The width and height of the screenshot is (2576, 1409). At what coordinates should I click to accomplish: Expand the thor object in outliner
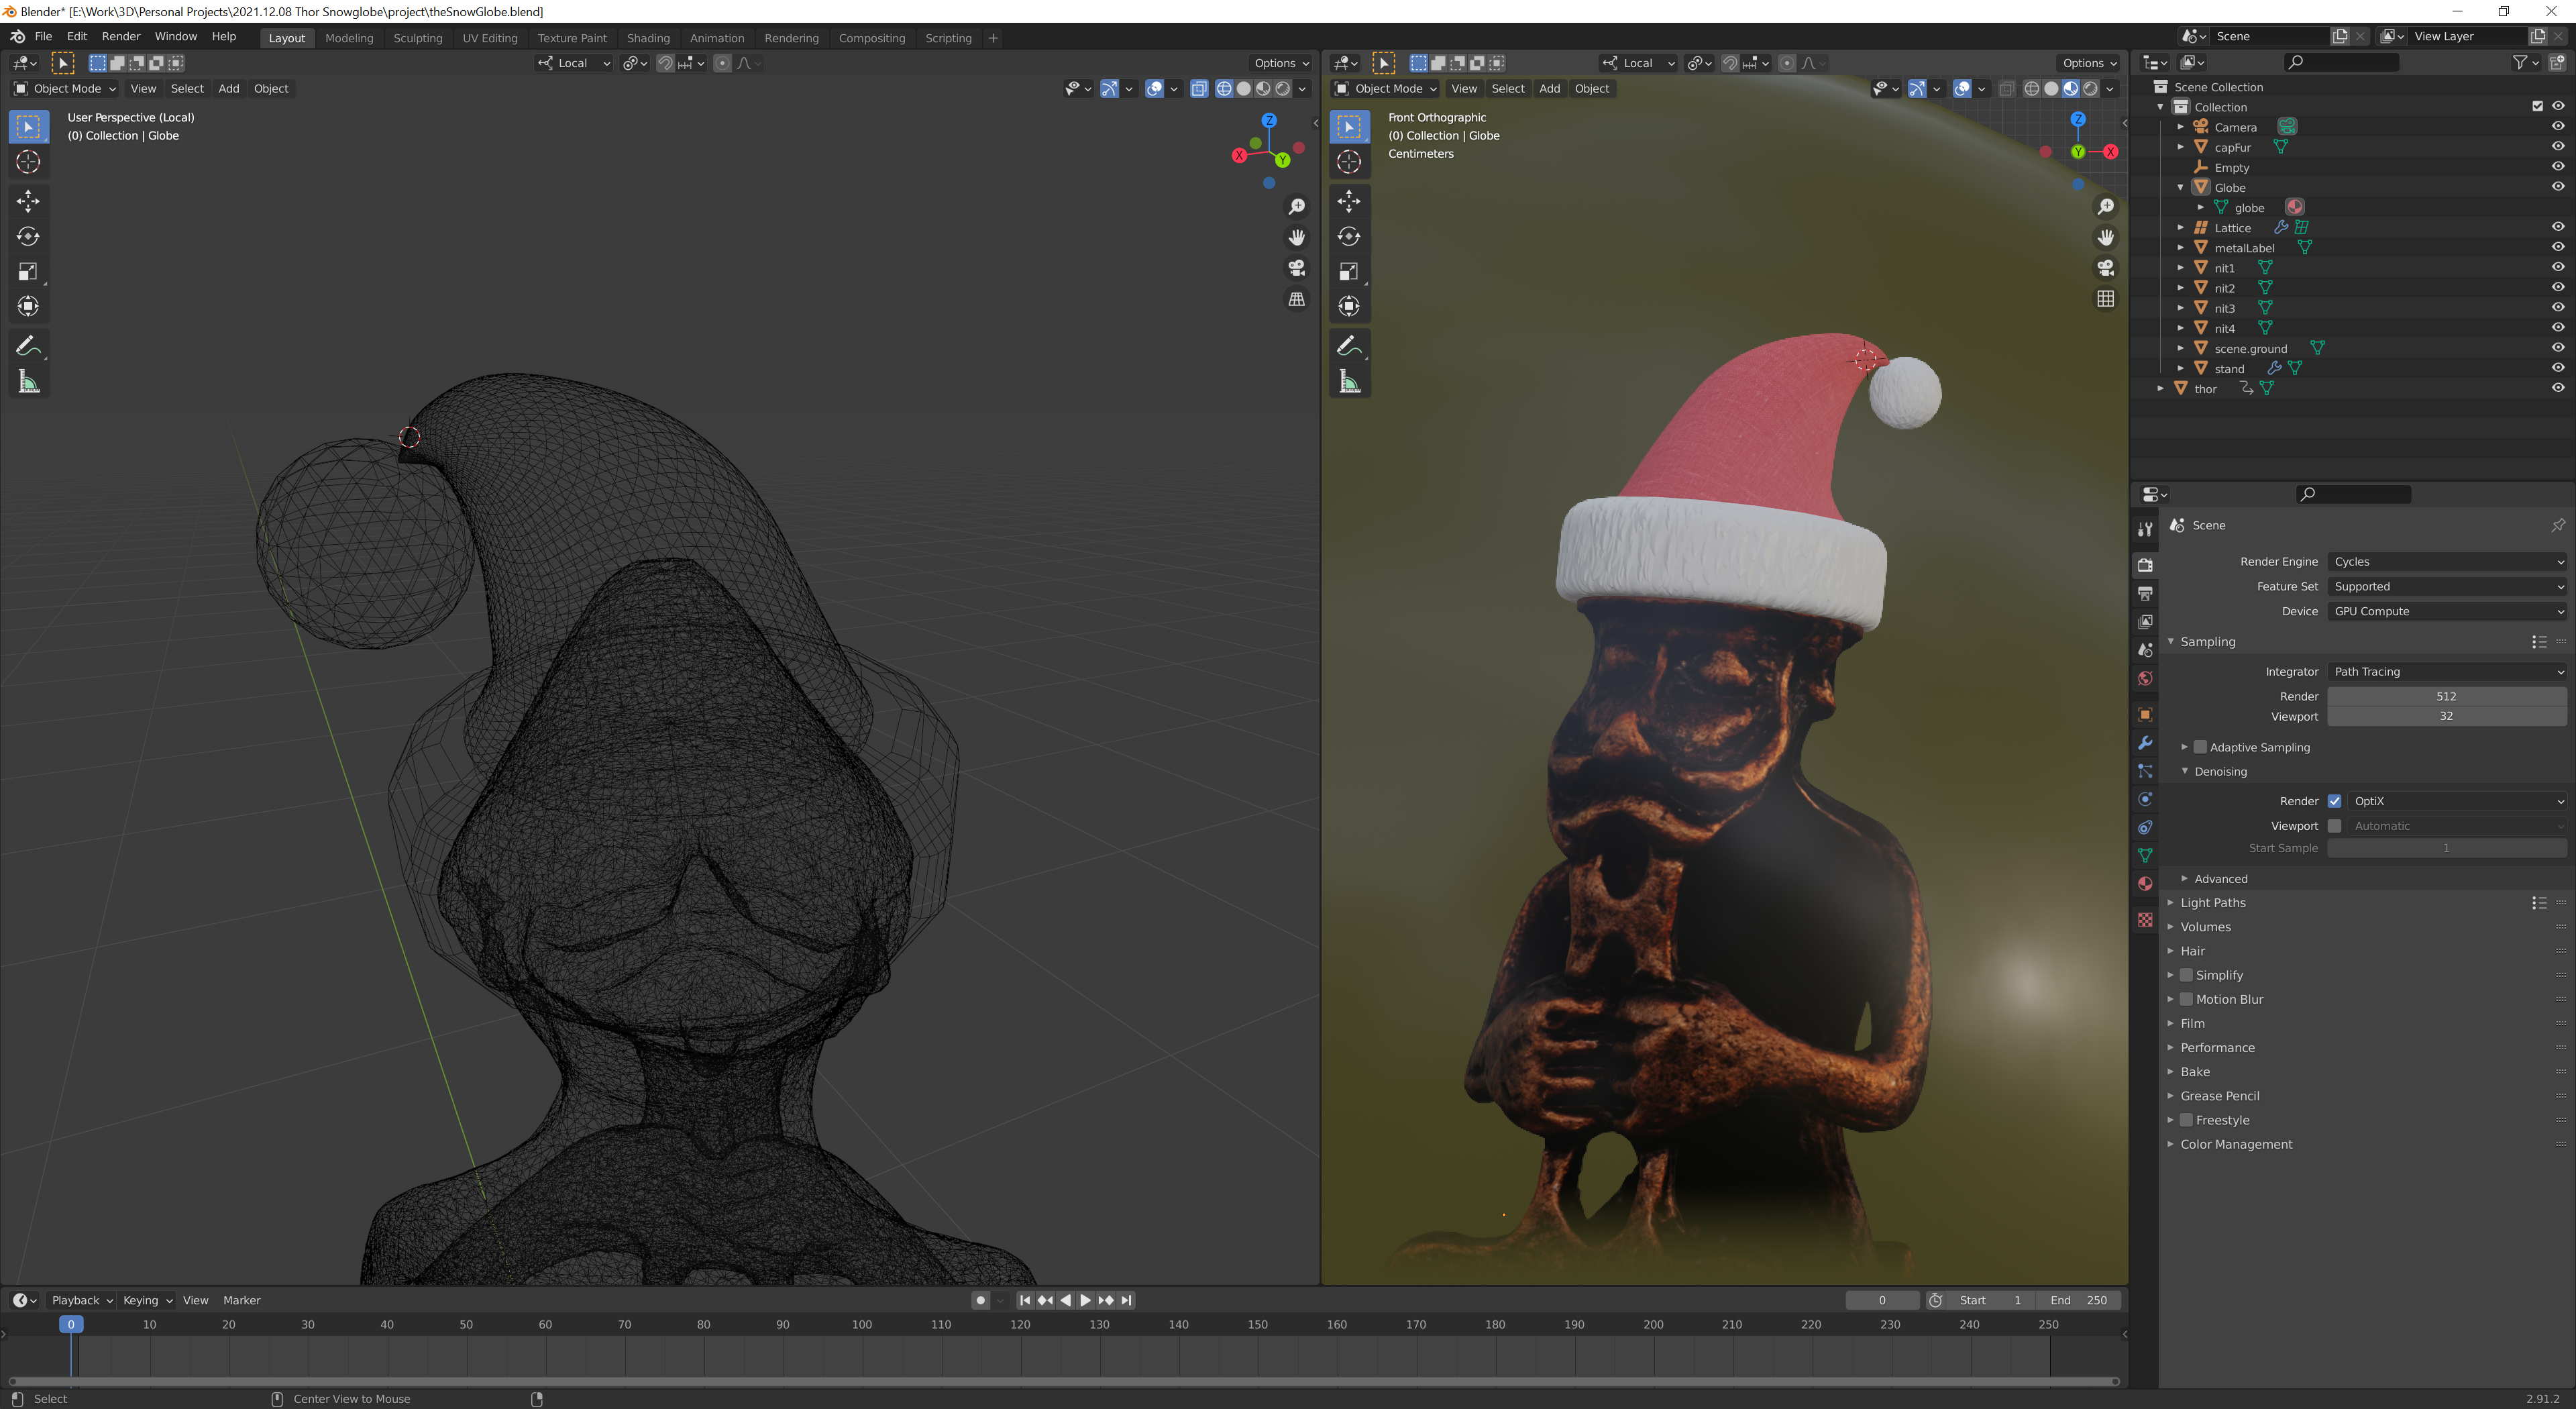pos(2160,389)
